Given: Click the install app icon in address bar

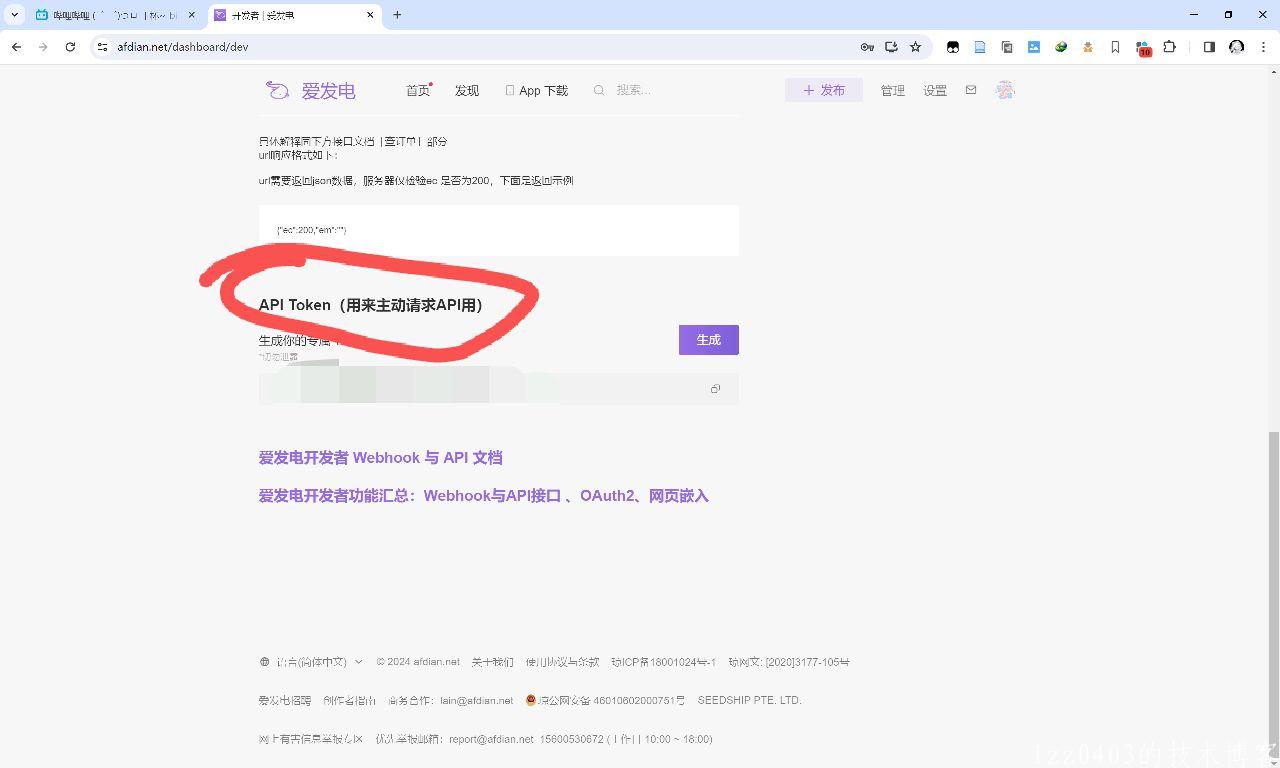Looking at the screenshot, I should click(891, 47).
